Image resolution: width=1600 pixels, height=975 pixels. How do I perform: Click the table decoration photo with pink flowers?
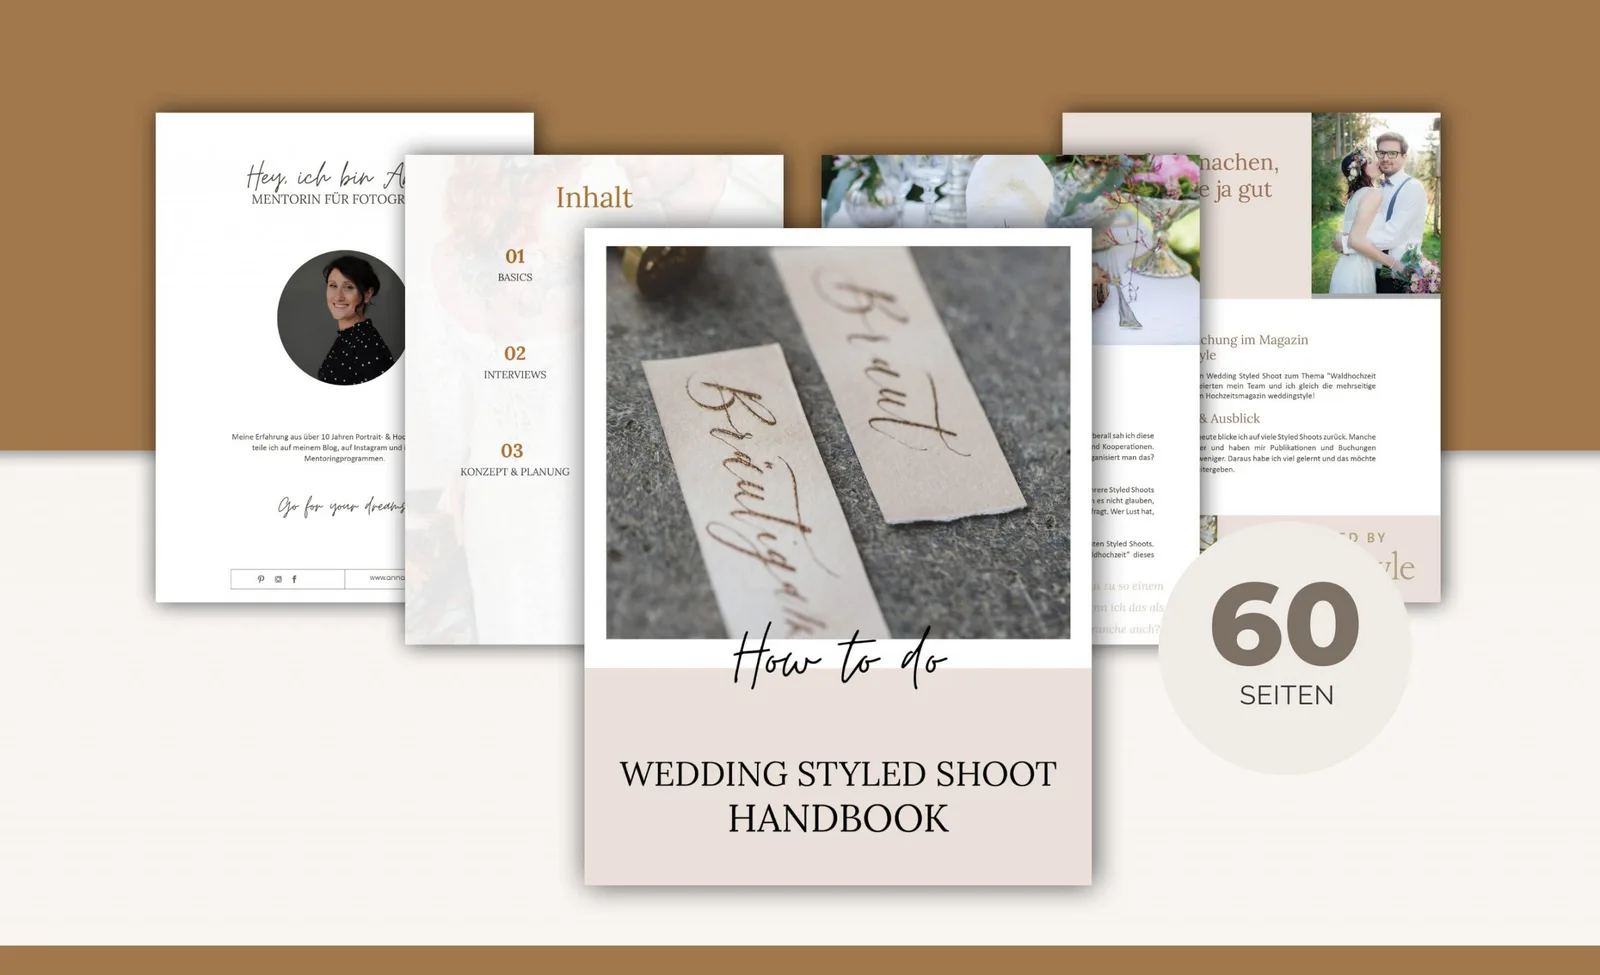point(1010,192)
